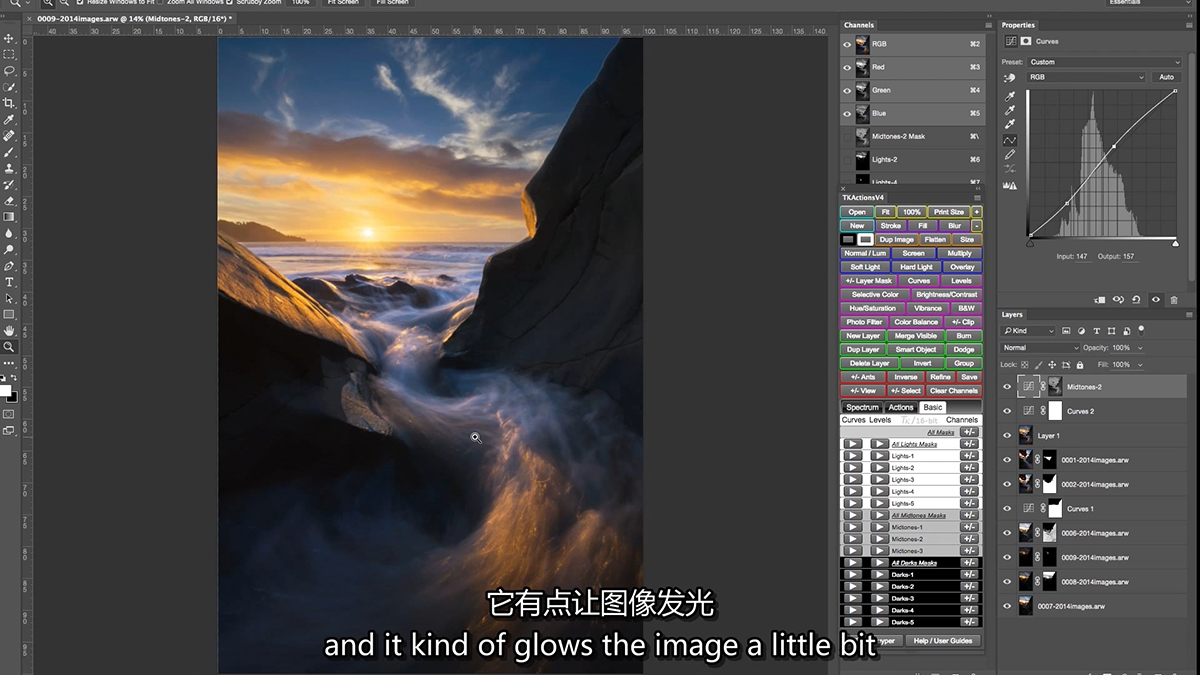Image resolution: width=1200 pixels, height=675 pixels.
Task: Click the Layers panel tab
Action: coord(1013,315)
